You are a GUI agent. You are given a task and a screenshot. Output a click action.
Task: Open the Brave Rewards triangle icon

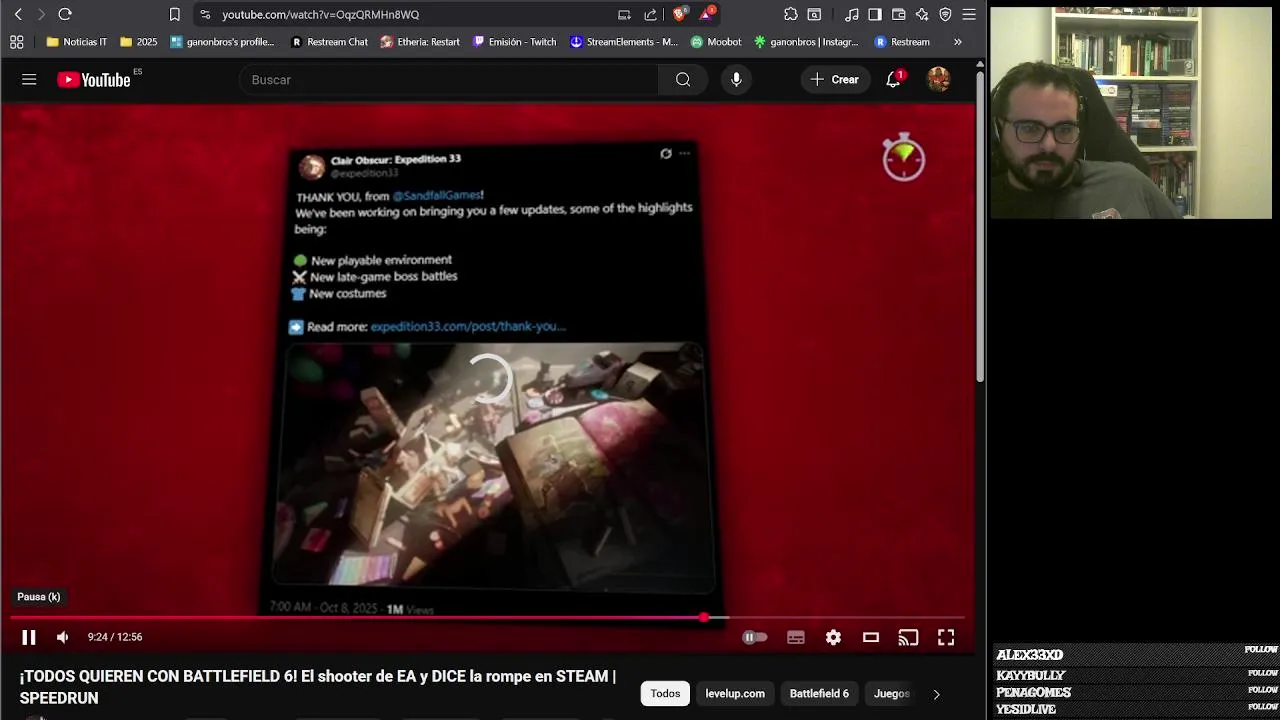click(x=706, y=14)
